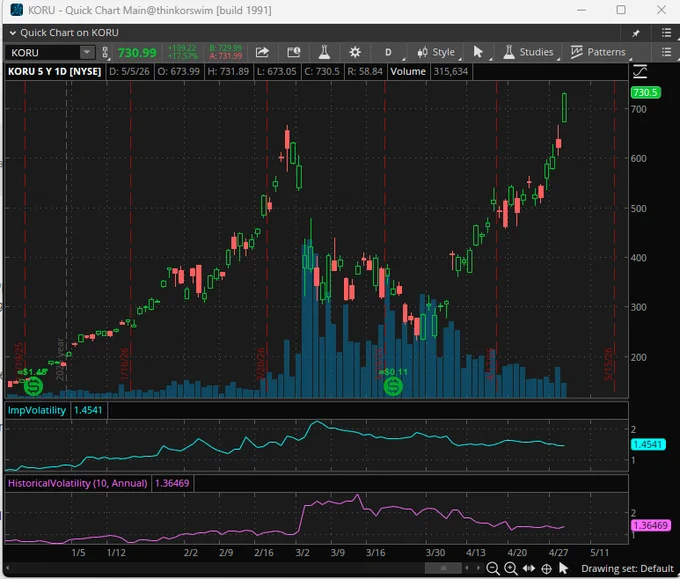The width and height of the screenshot is (680, 579).
Task: Open chart settings gear icon
Action: pyautogui.click(x=355, y=52)
